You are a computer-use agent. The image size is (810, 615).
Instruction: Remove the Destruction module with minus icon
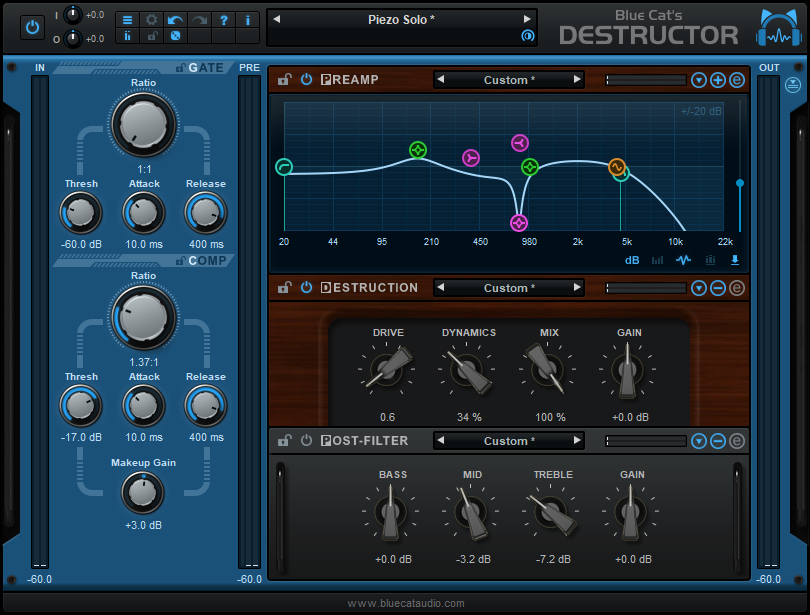[x=718, y=288]
